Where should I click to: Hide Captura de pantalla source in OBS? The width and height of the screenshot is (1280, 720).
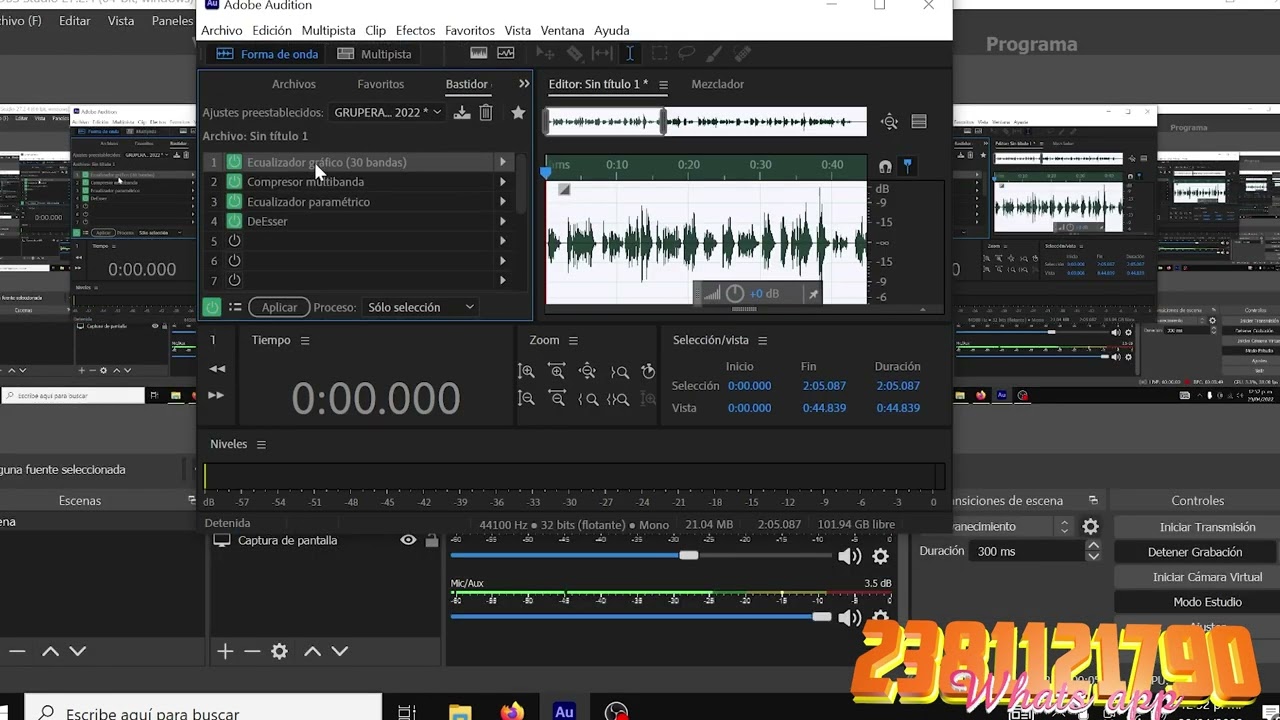[408, 540]
